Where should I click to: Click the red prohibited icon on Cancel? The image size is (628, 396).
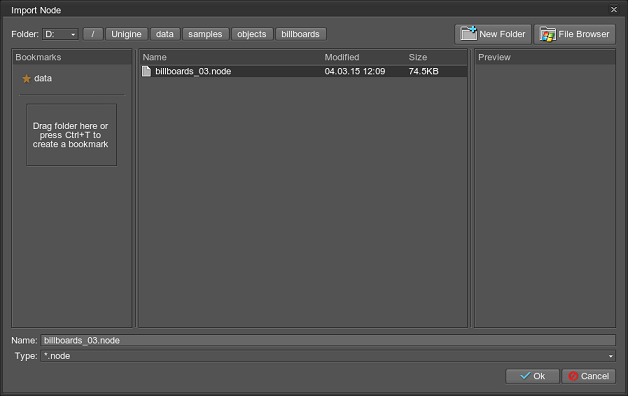coord(573,376)
